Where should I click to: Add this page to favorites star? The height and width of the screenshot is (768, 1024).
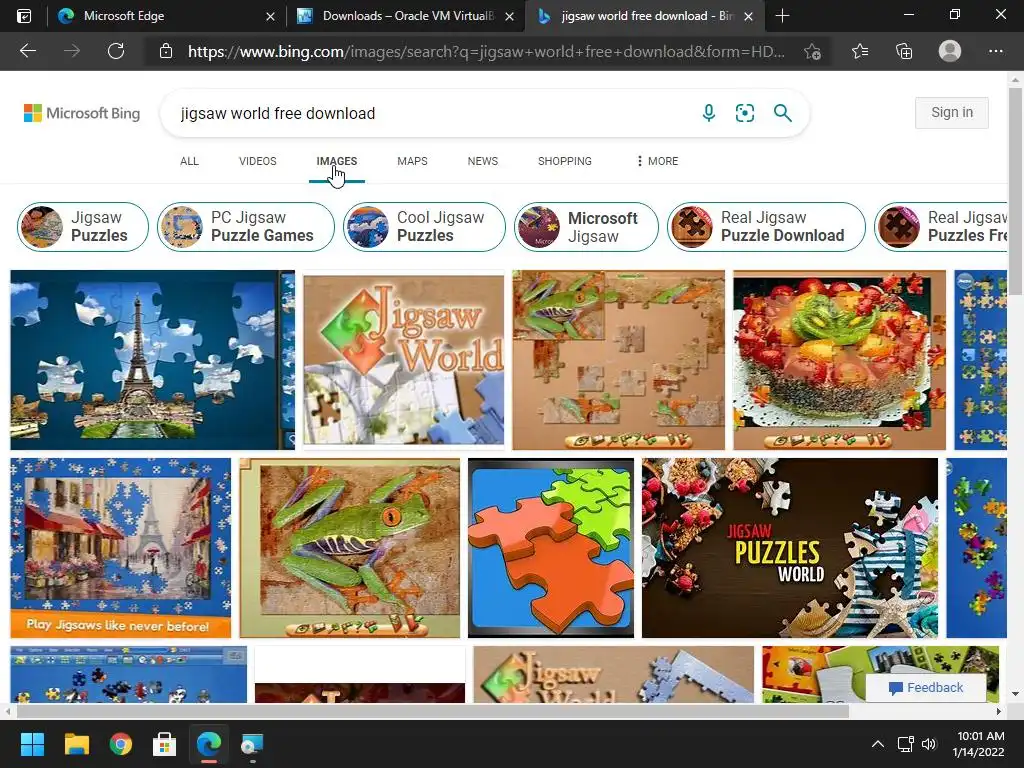pos(812,51)
